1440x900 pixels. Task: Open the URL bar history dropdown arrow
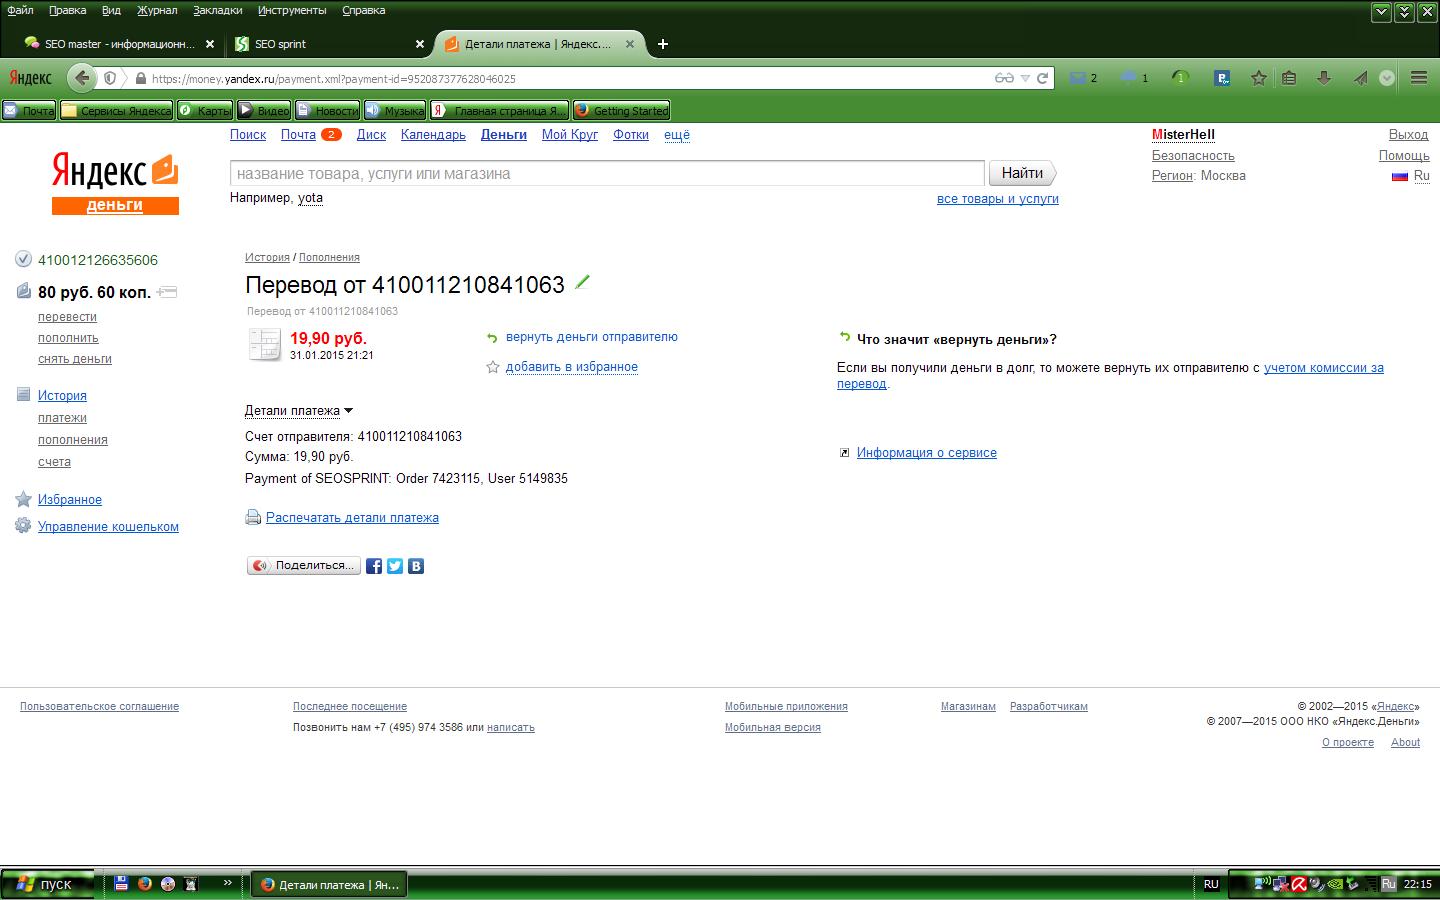[x=1025, y=78]
